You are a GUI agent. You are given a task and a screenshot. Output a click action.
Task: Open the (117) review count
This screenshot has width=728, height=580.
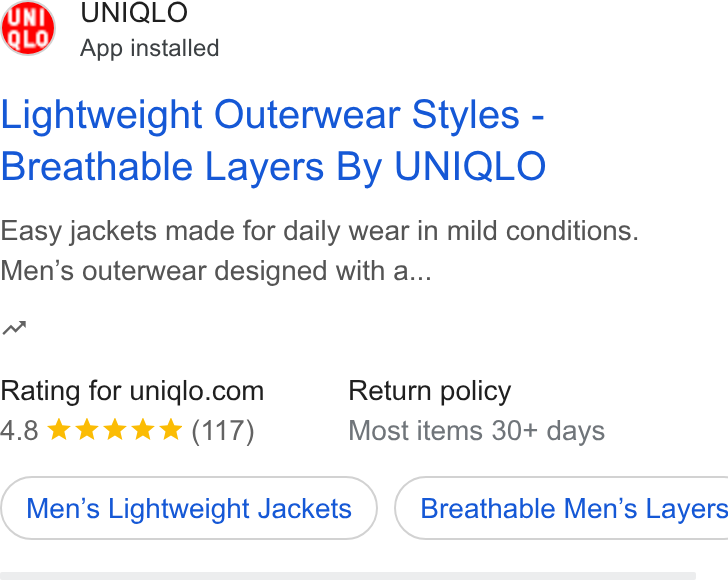click(x=223, y=431)
